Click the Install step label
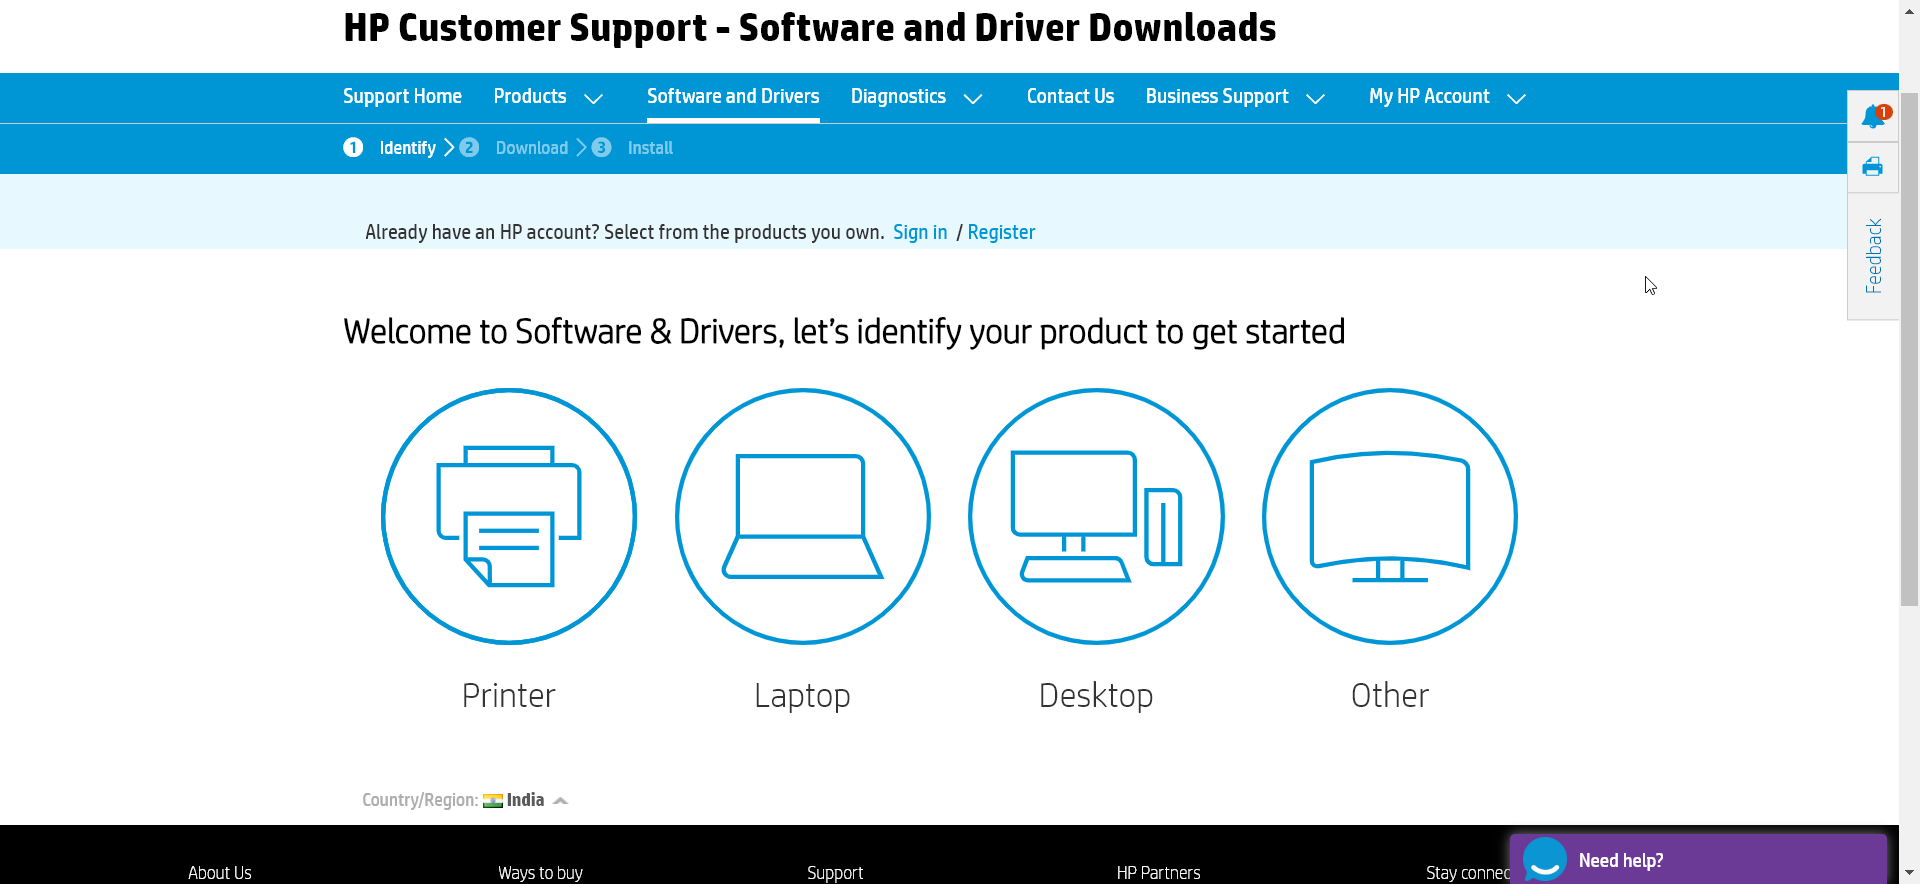1920x884 pixels. 650,148
